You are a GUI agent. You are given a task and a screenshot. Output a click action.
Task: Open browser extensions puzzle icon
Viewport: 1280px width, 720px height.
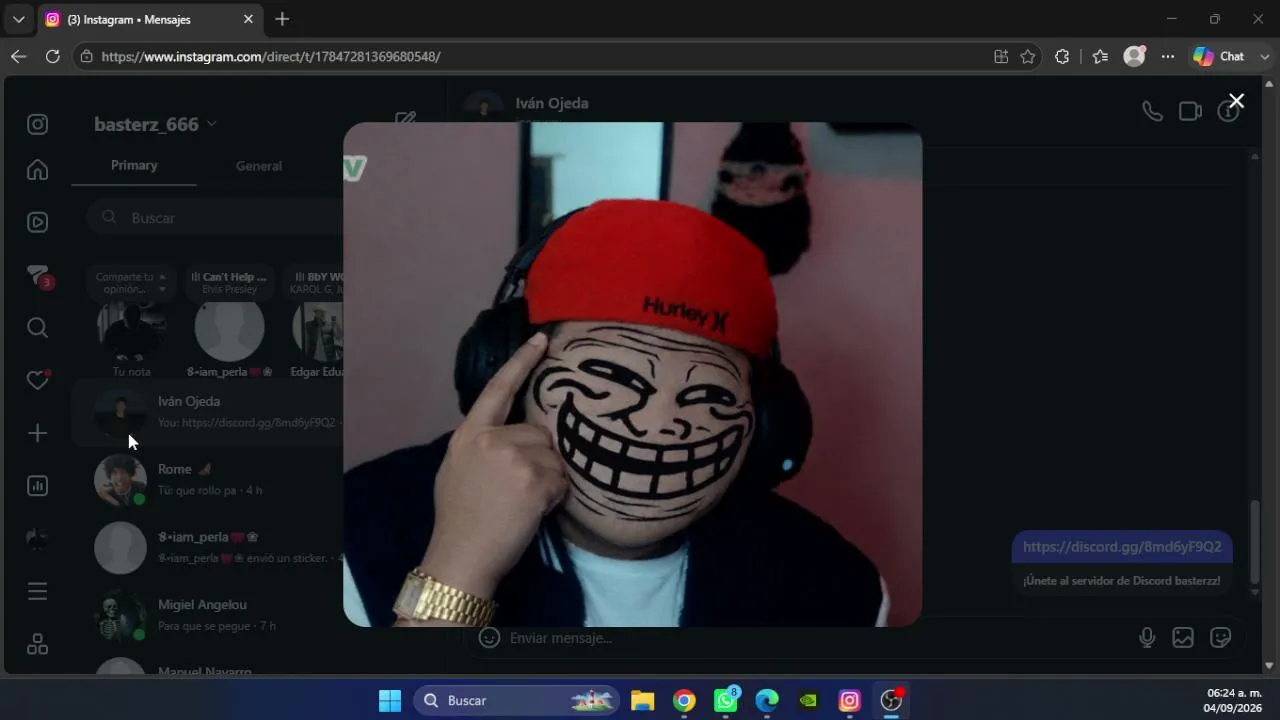coord(1062,57)
